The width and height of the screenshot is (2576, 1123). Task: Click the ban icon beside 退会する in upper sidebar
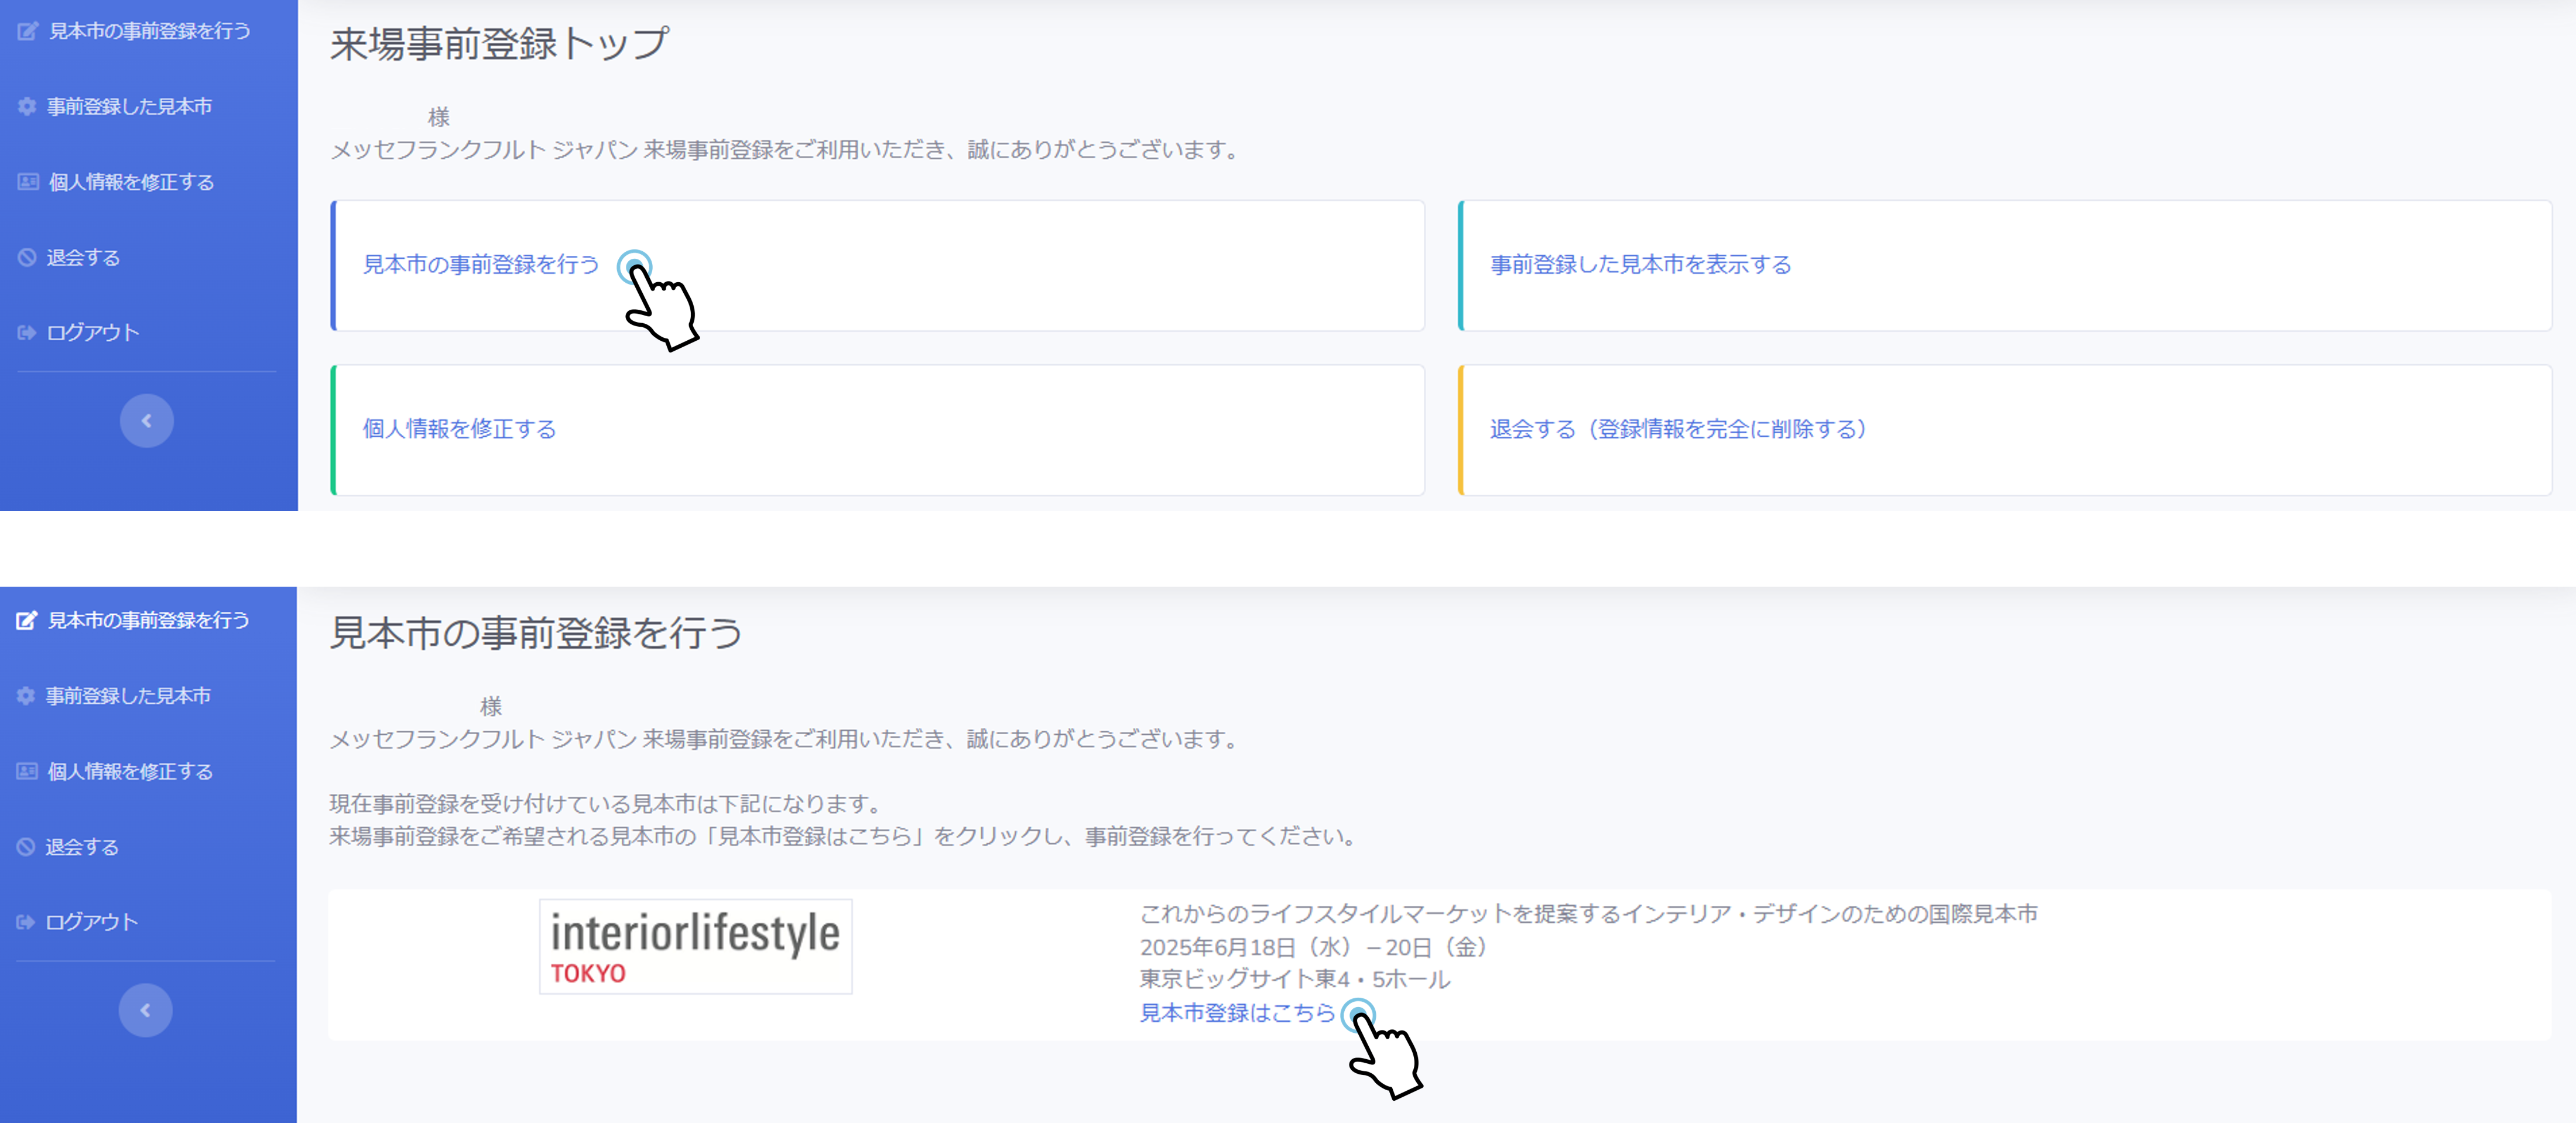pos(27,257)
